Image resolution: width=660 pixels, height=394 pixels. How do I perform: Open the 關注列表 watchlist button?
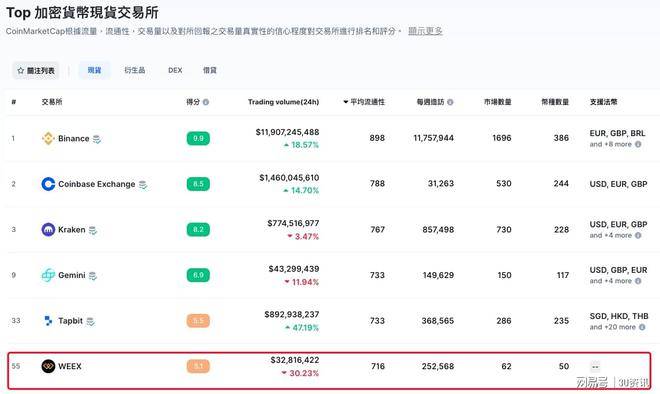[36, 70]
